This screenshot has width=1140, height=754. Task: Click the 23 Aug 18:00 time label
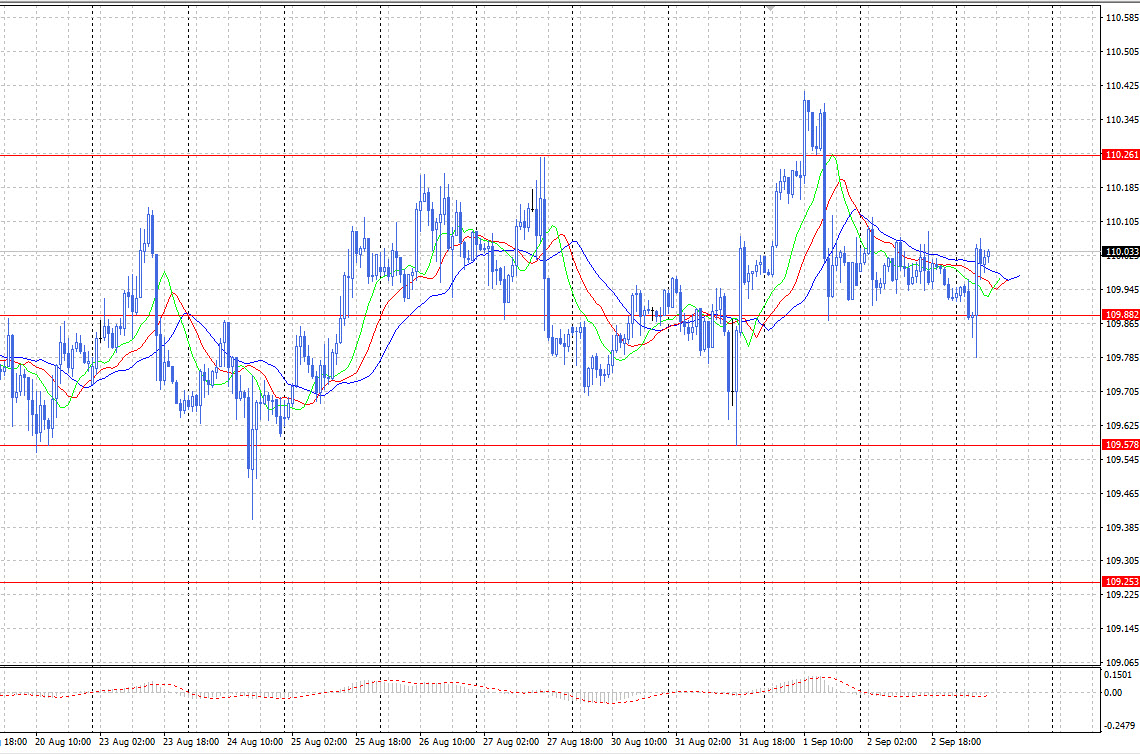click(x=191, y=742)
